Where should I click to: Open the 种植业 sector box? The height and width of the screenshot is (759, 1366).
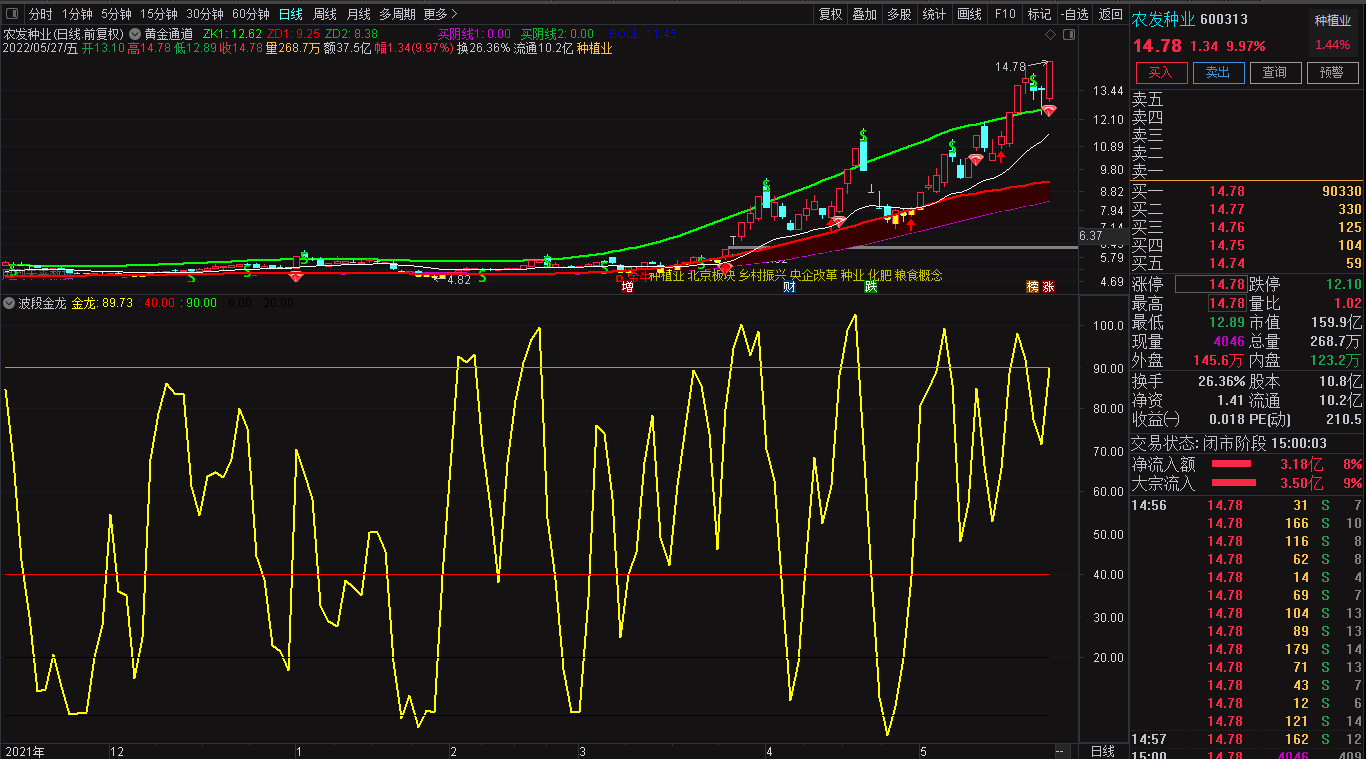click(1333, 33)
